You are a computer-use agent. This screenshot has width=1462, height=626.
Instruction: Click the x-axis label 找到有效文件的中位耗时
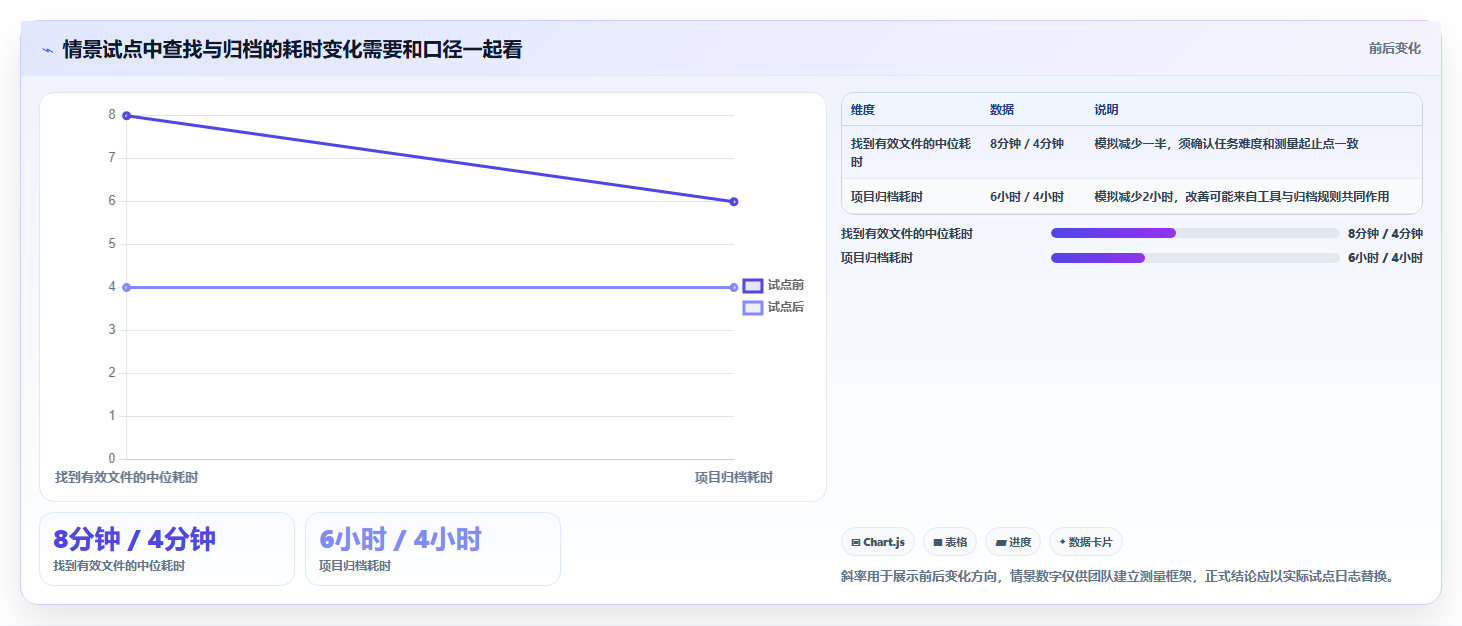coord(127,478)
